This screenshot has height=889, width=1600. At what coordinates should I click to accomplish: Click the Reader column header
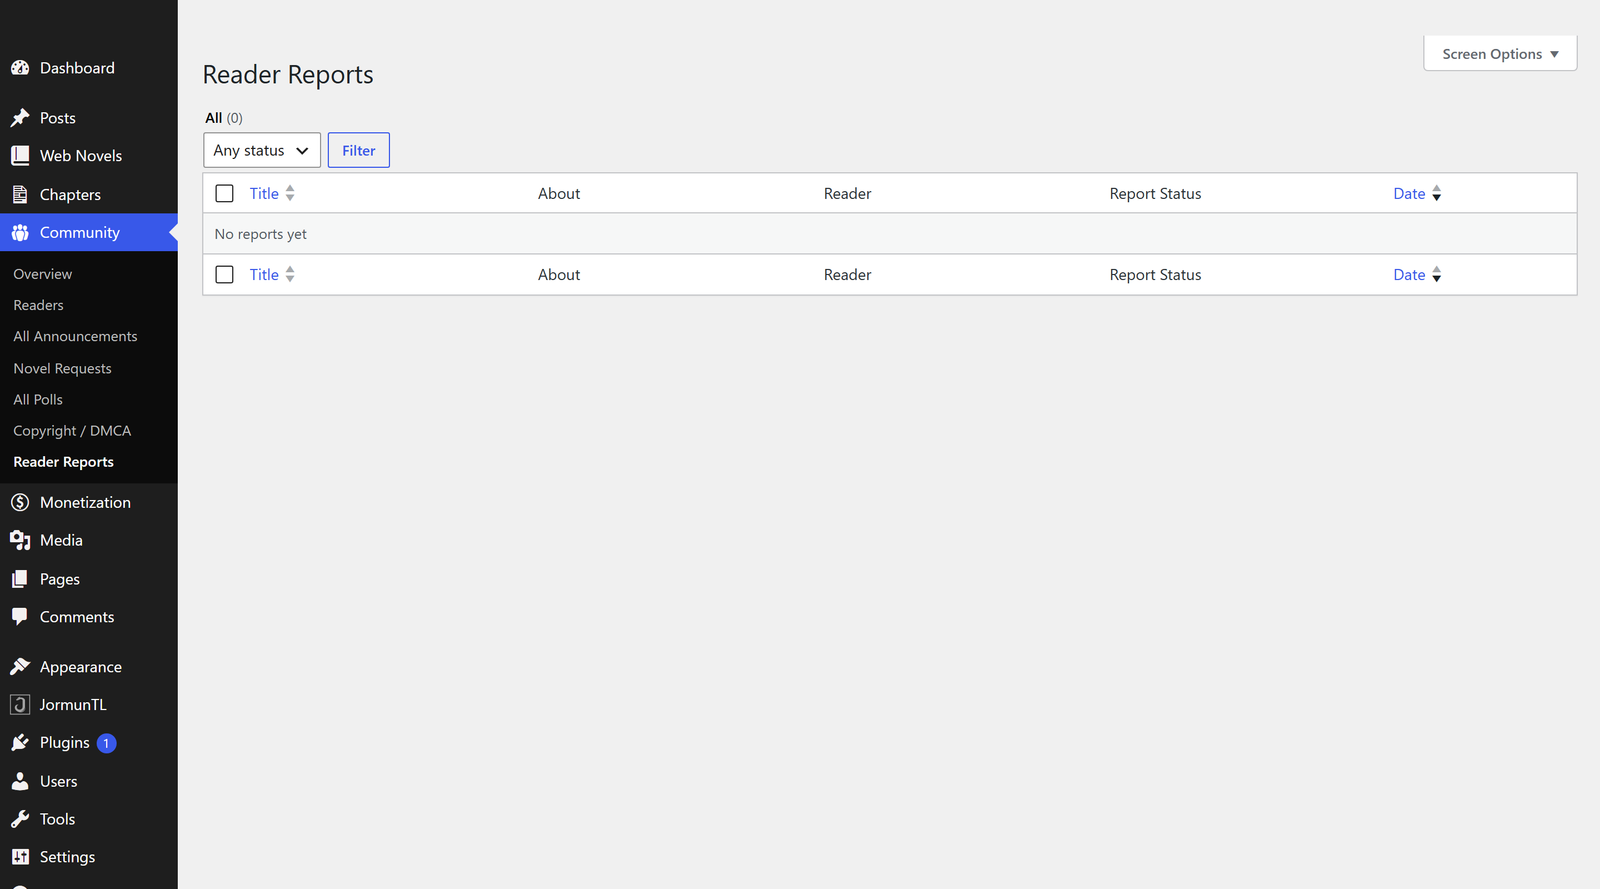tap(848, 194)
